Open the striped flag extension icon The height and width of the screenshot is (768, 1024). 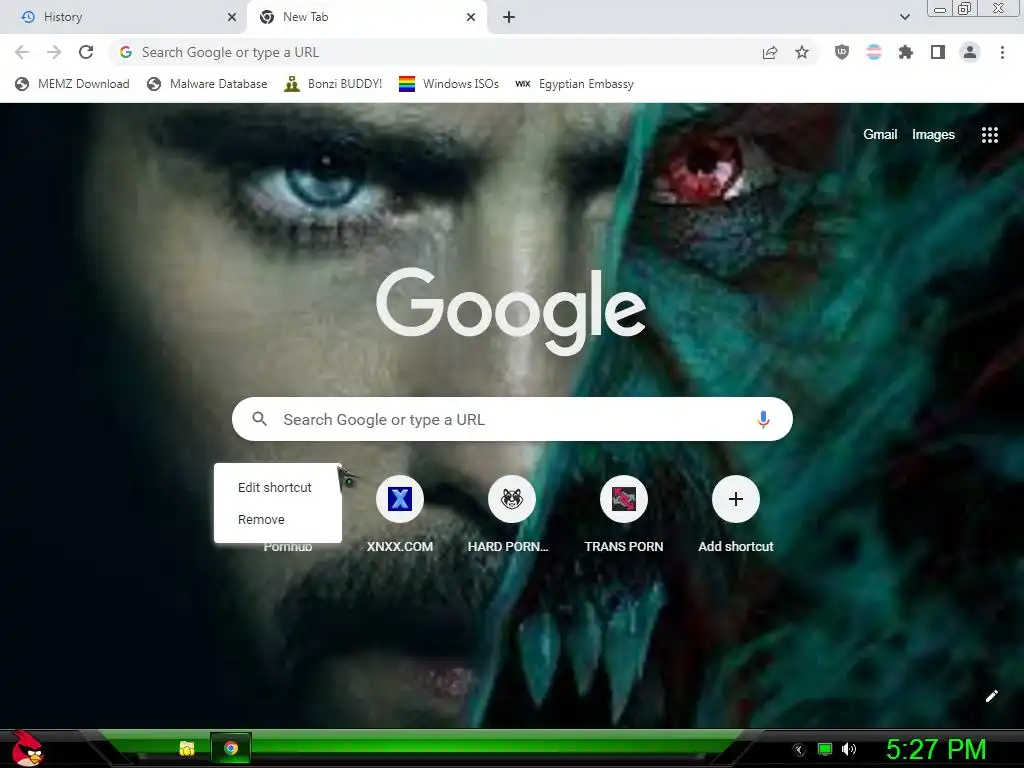(874, 52)
